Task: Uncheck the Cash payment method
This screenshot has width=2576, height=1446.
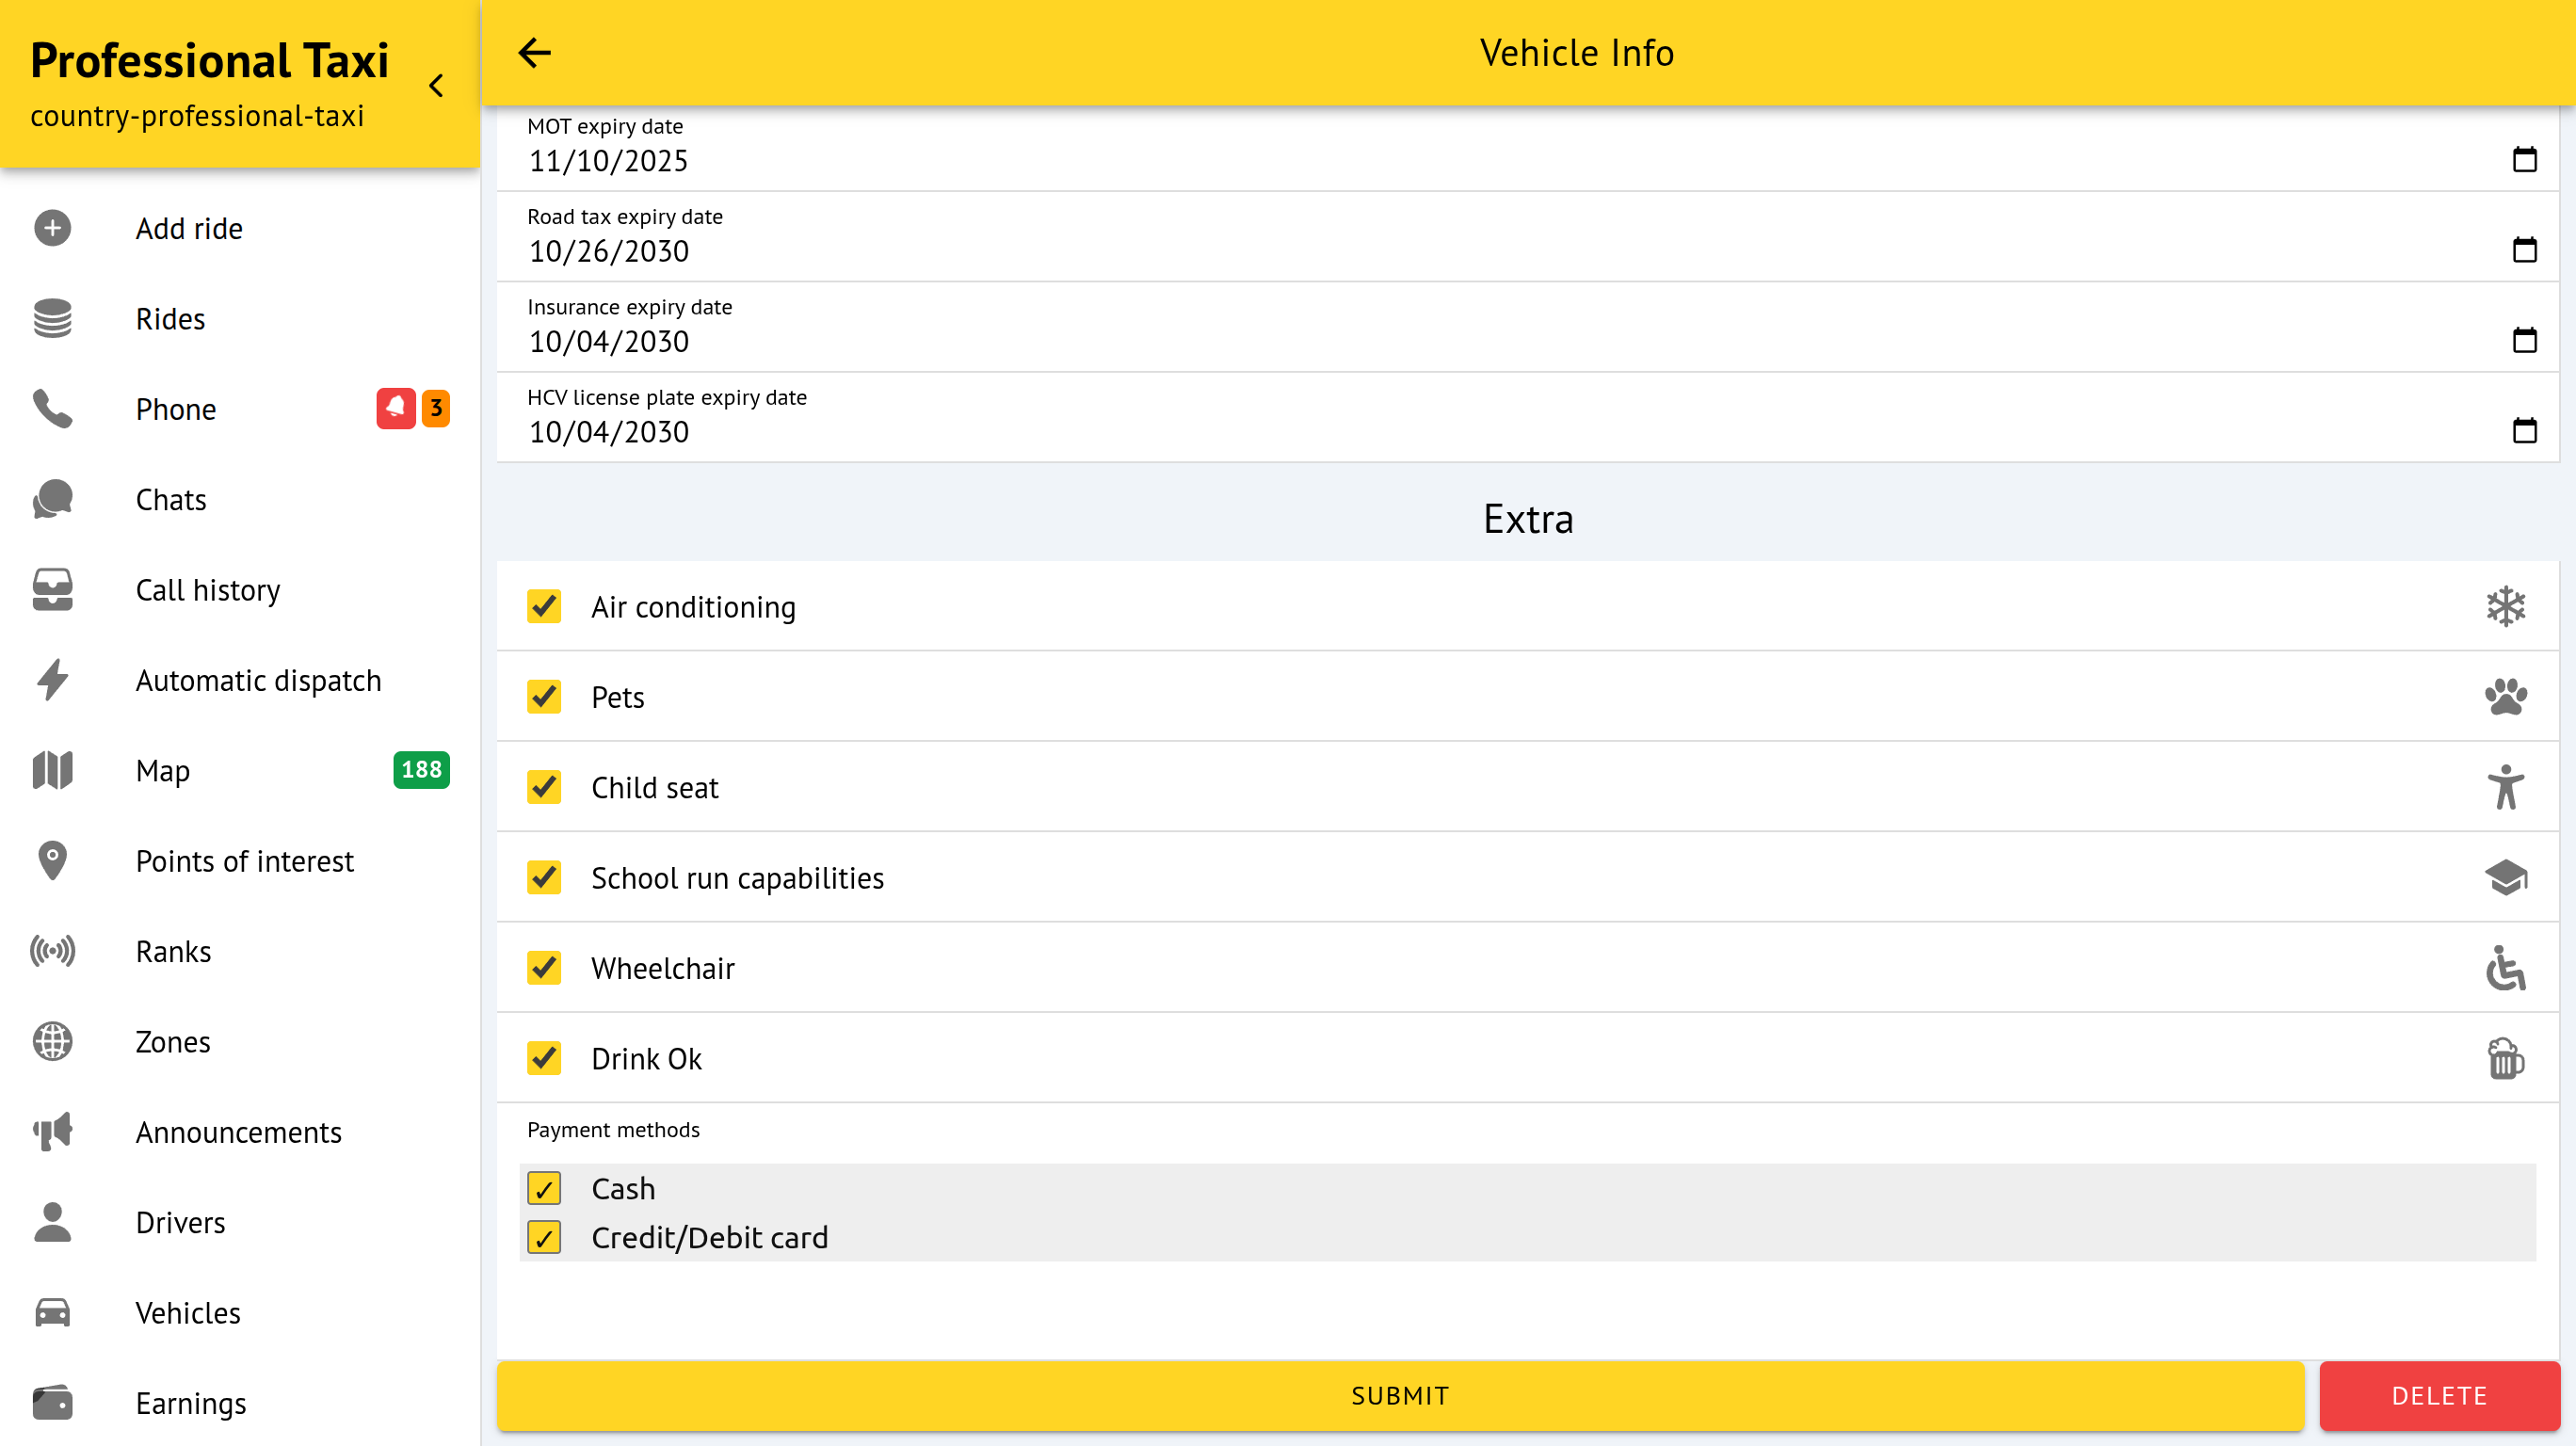Action: click(x=544, y=1188)
